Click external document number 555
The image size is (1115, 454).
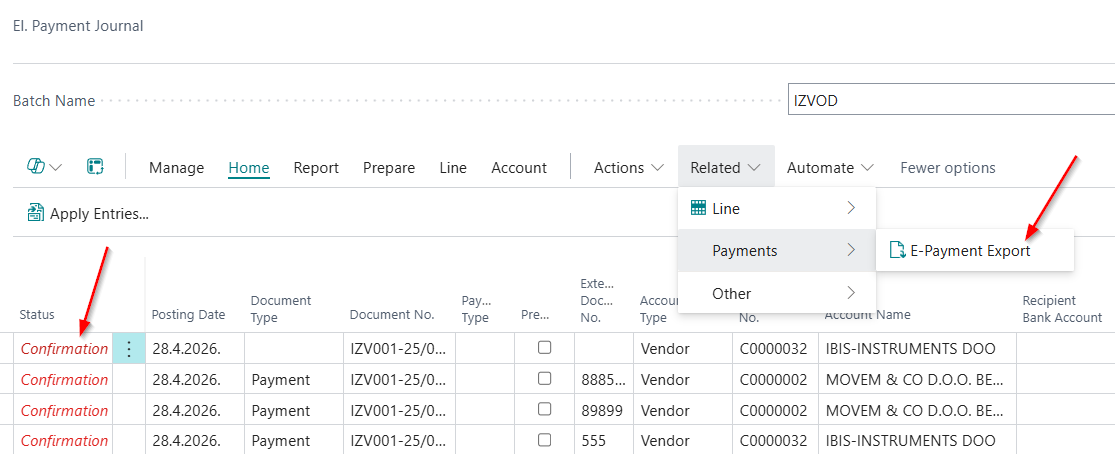593,440
